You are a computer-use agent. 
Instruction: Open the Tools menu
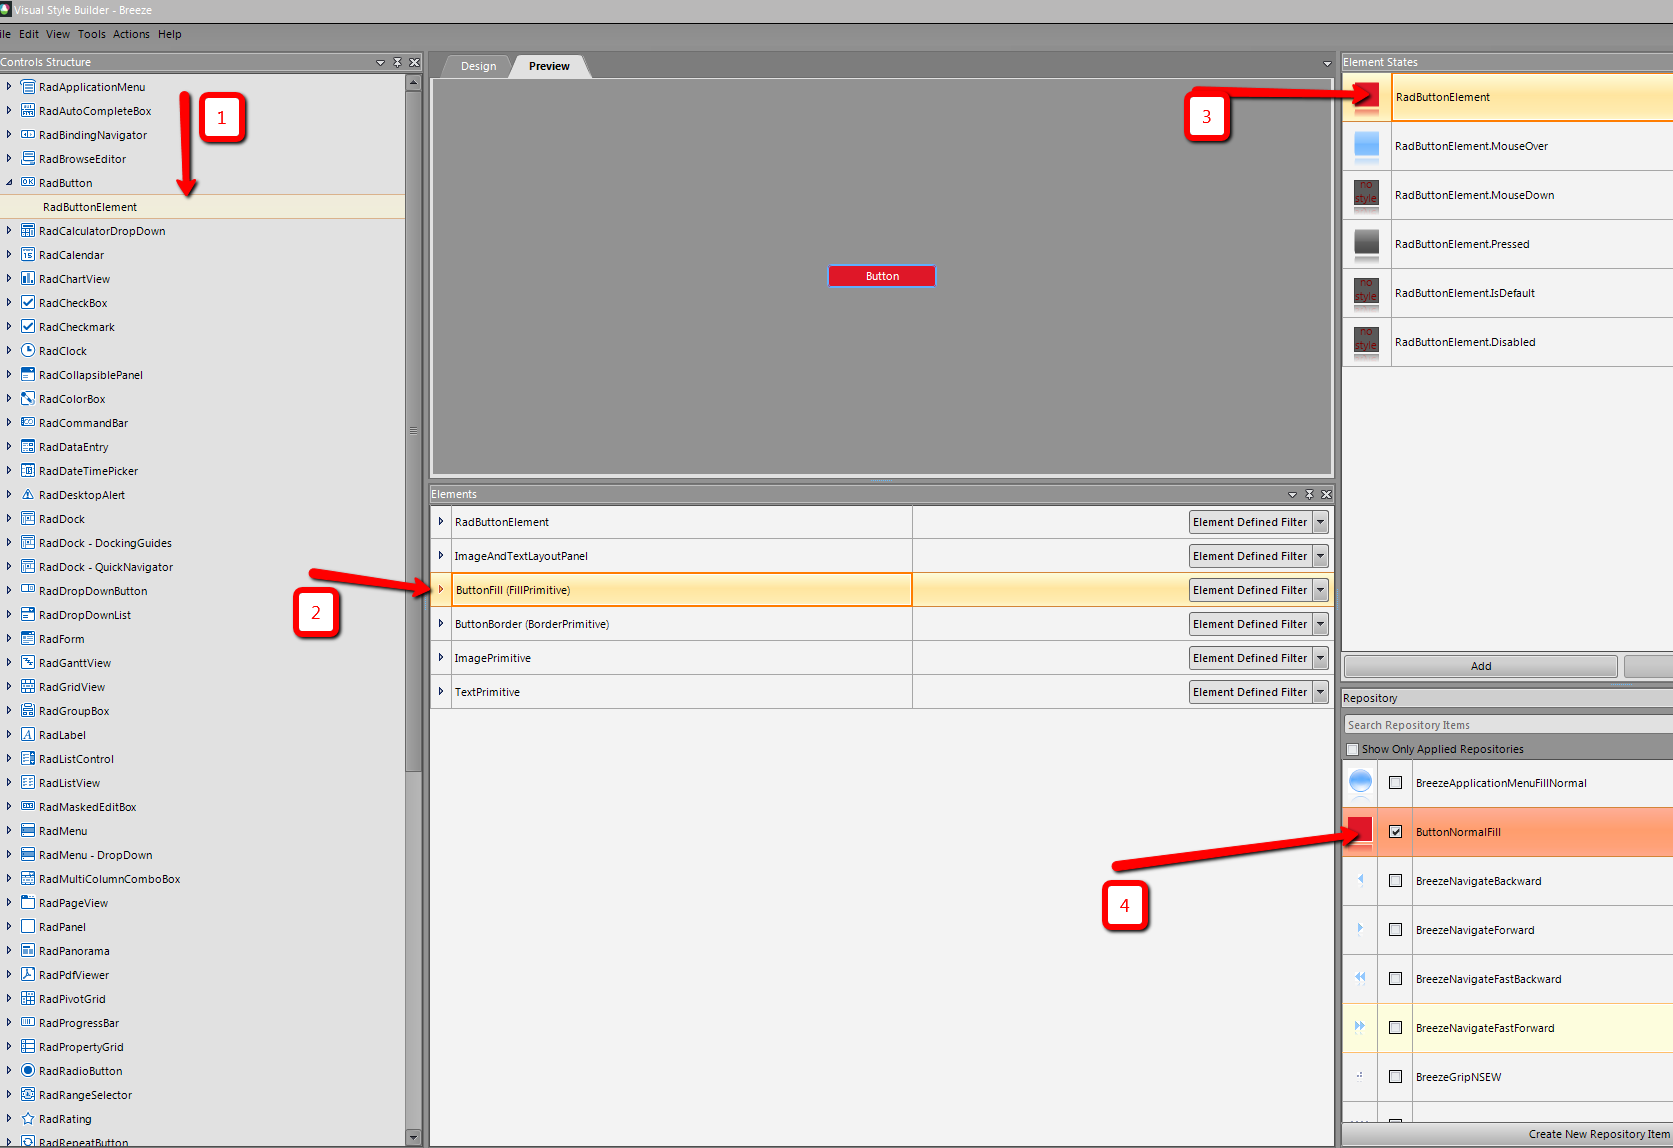(x=92, y=34)
